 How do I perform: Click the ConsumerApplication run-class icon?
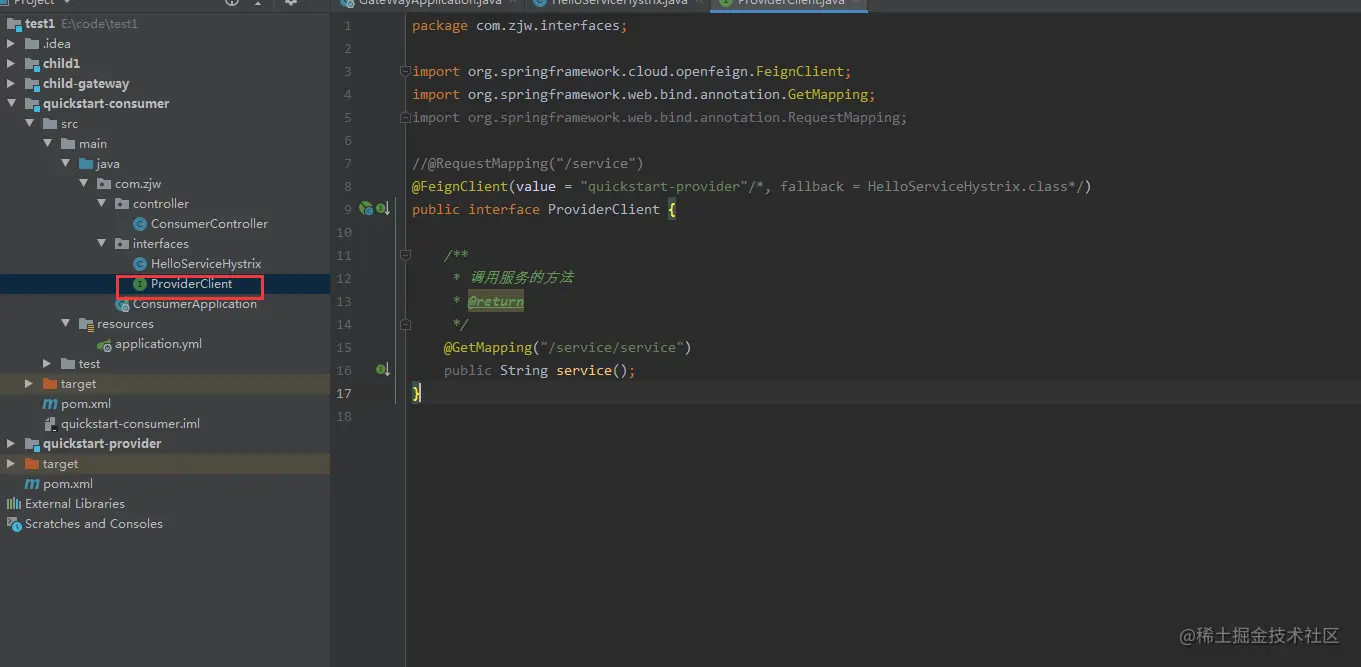click(x=122, y=304)
